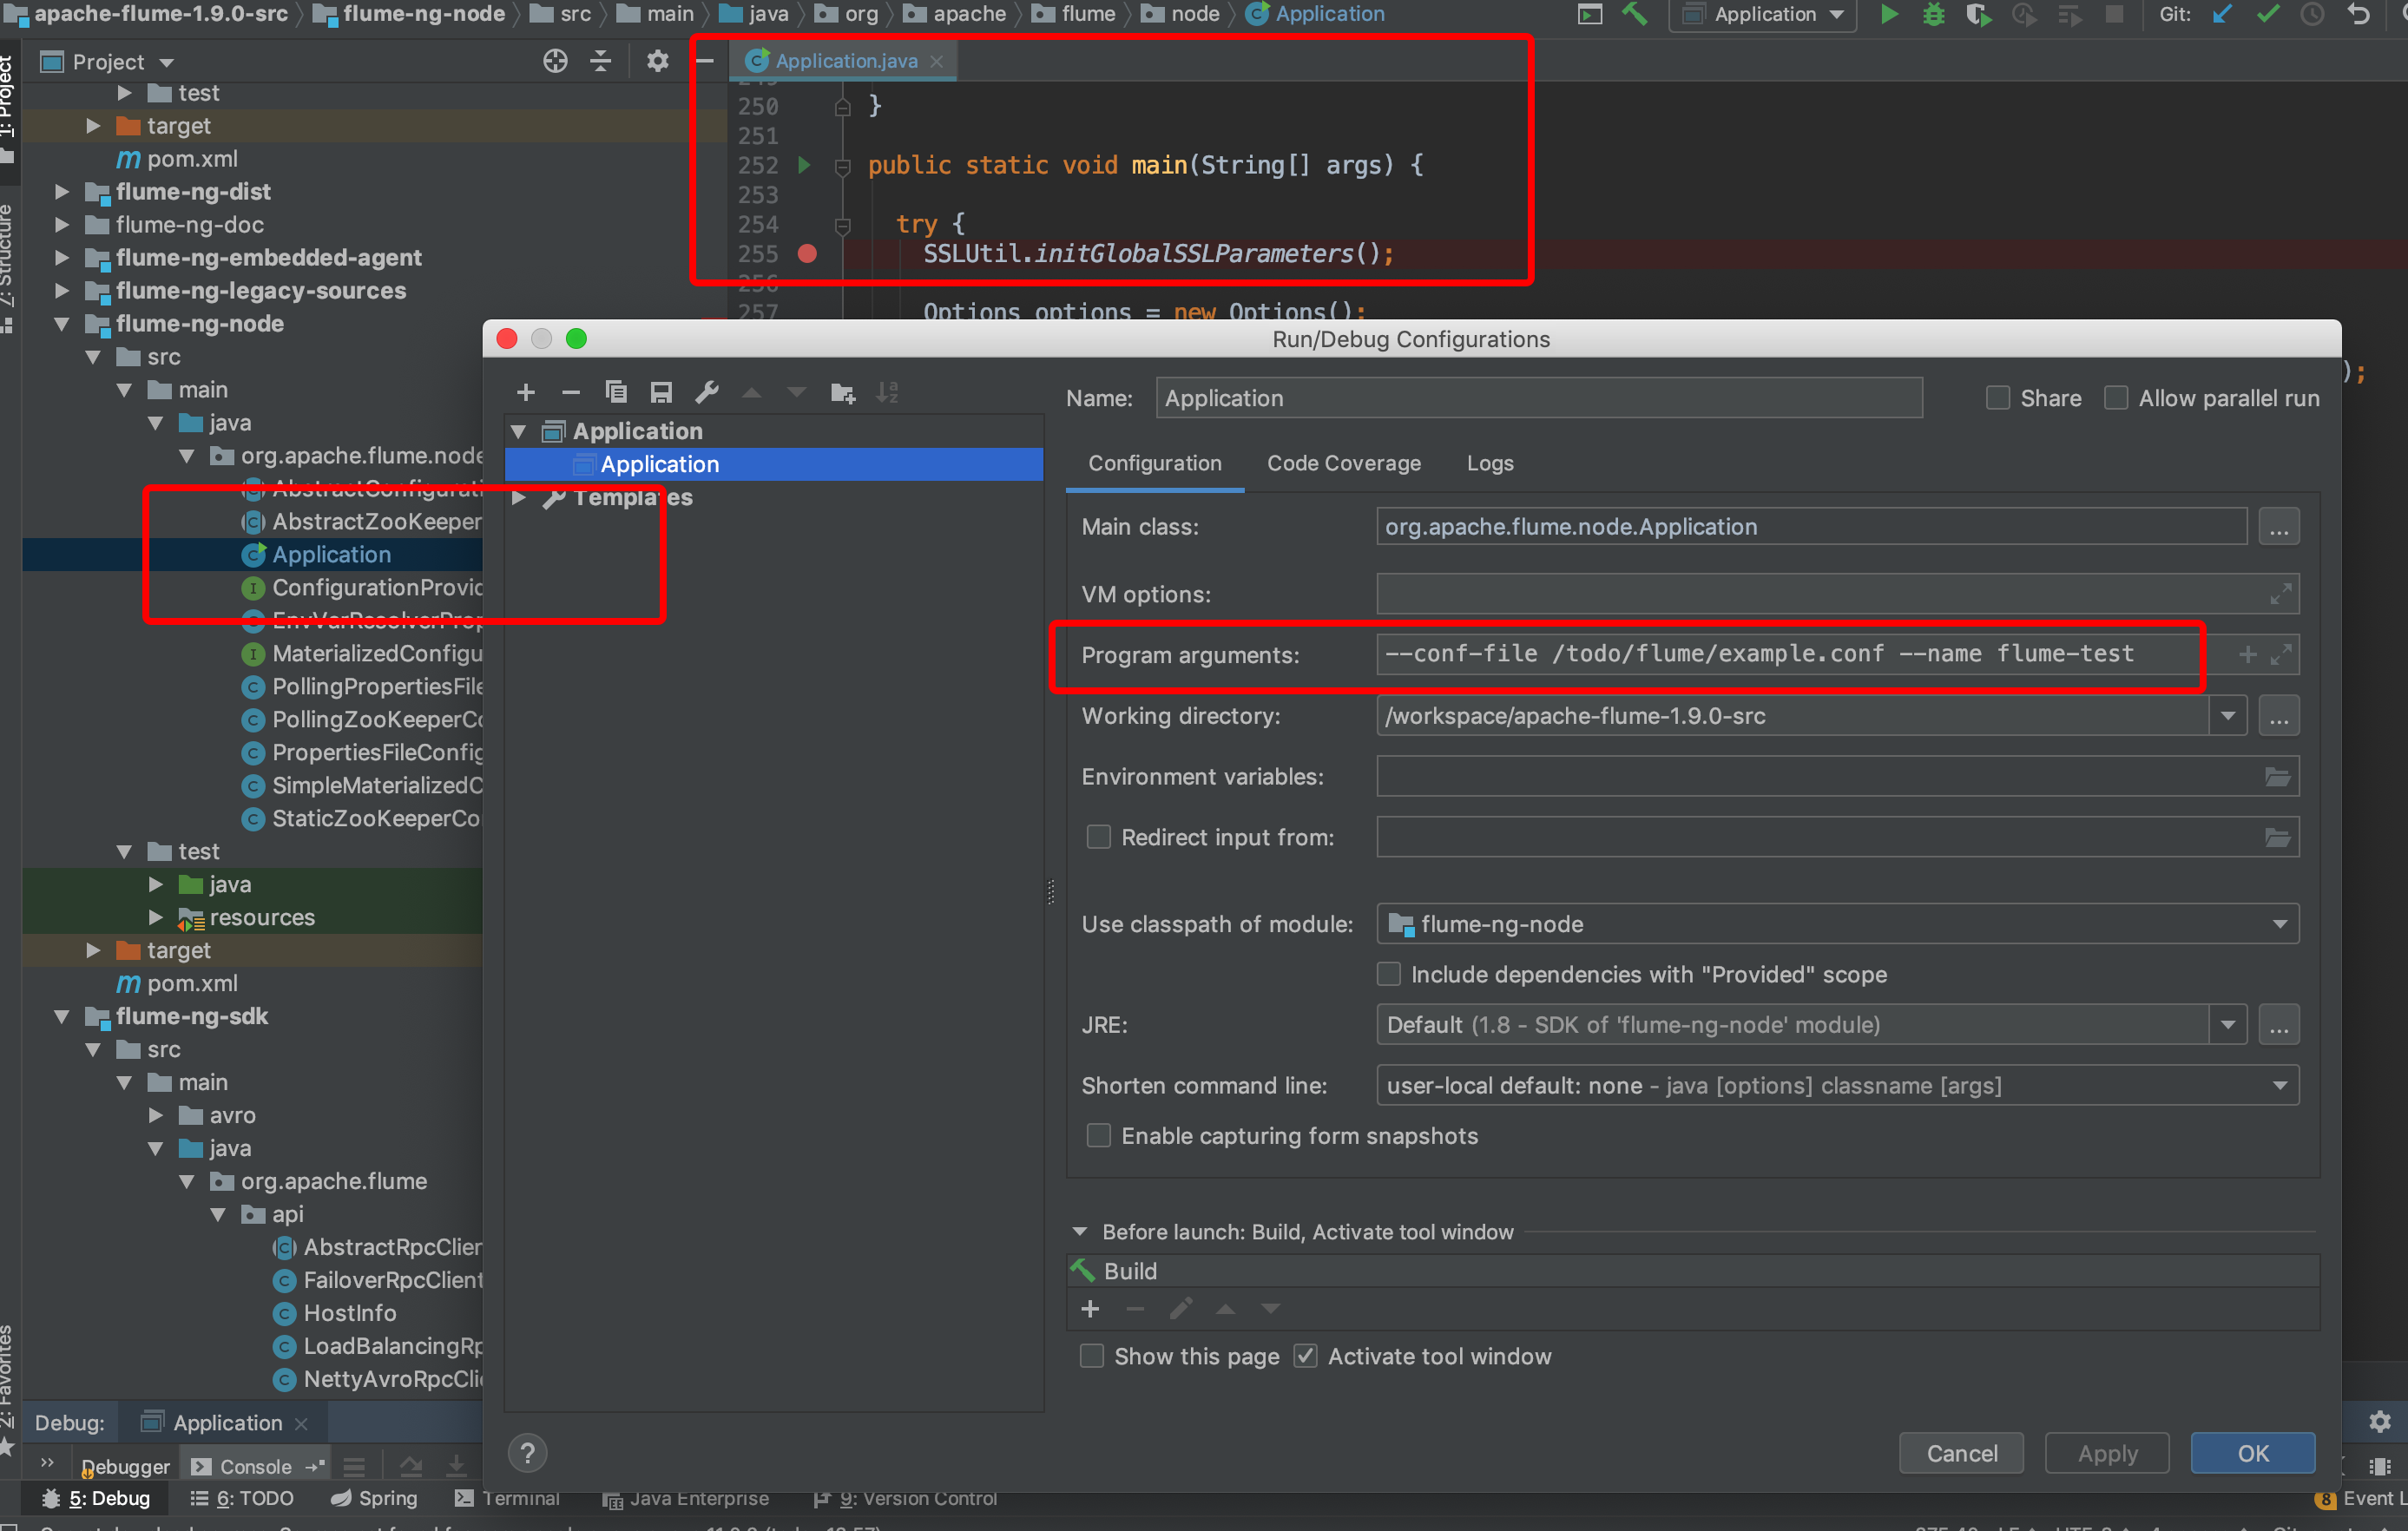Click the save configuration floppy disk icon
This screenshot has width=2408, height=1531.
pos(661,391)
